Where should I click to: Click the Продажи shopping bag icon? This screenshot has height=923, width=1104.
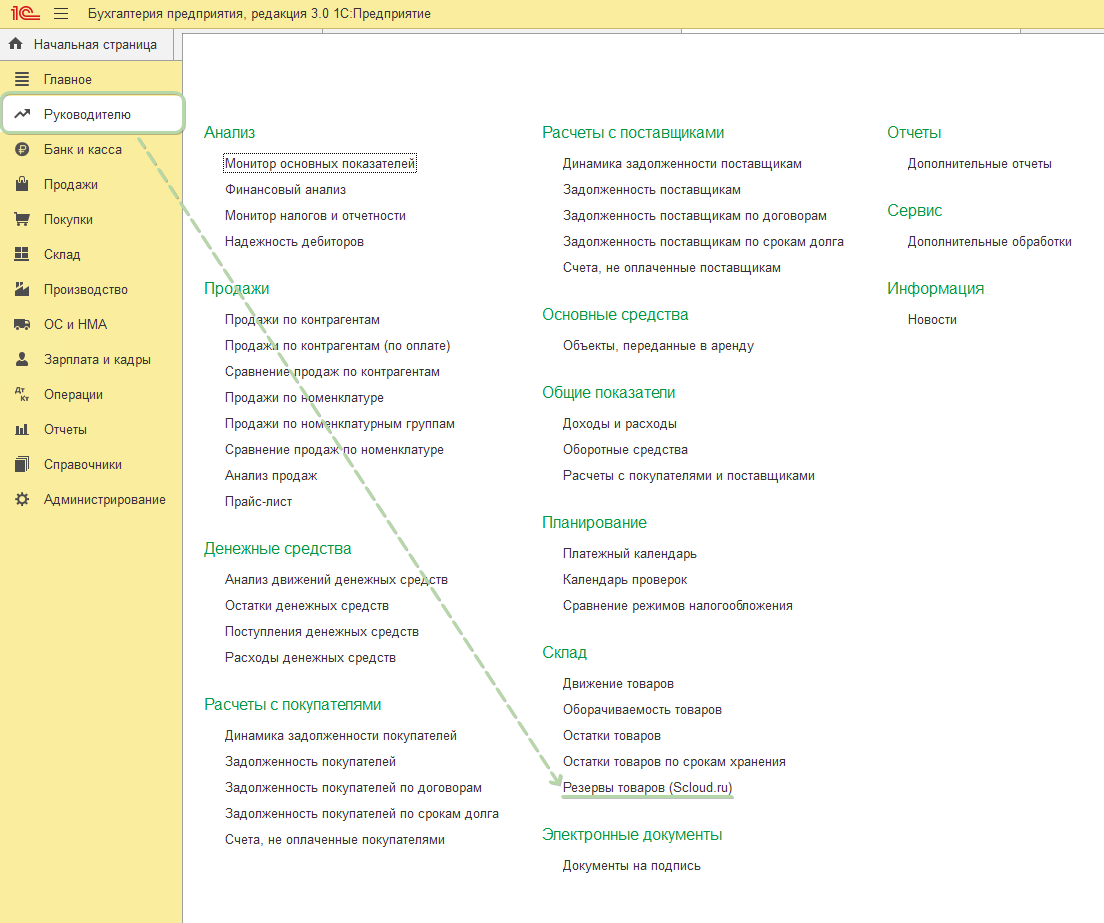pyautogui.click(x=23, y=184)
